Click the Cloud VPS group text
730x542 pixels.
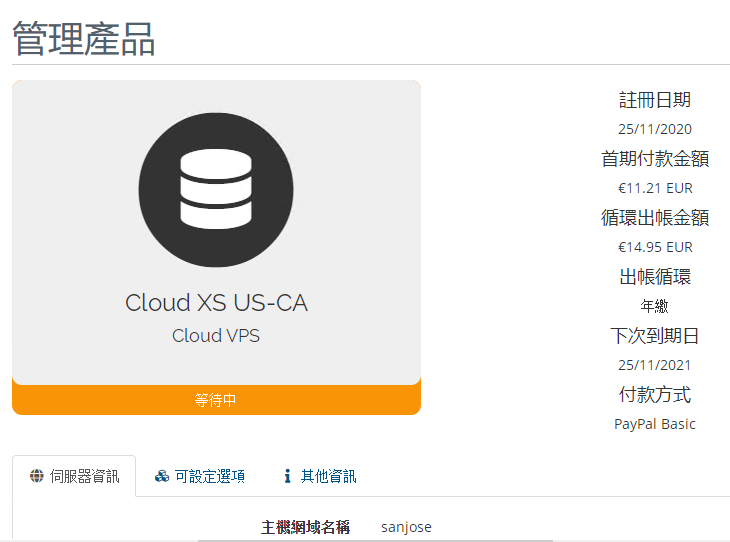coord(216,336)
